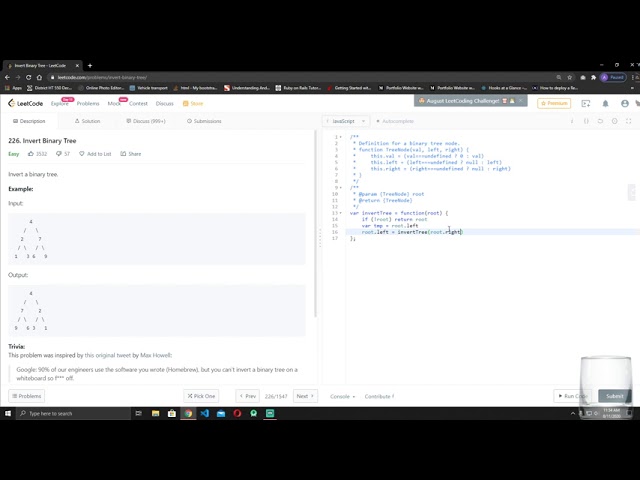Viewport: 640px width, 480px height.
Task: Close the August LeetCoding Challenge banner
Action: 520,100
